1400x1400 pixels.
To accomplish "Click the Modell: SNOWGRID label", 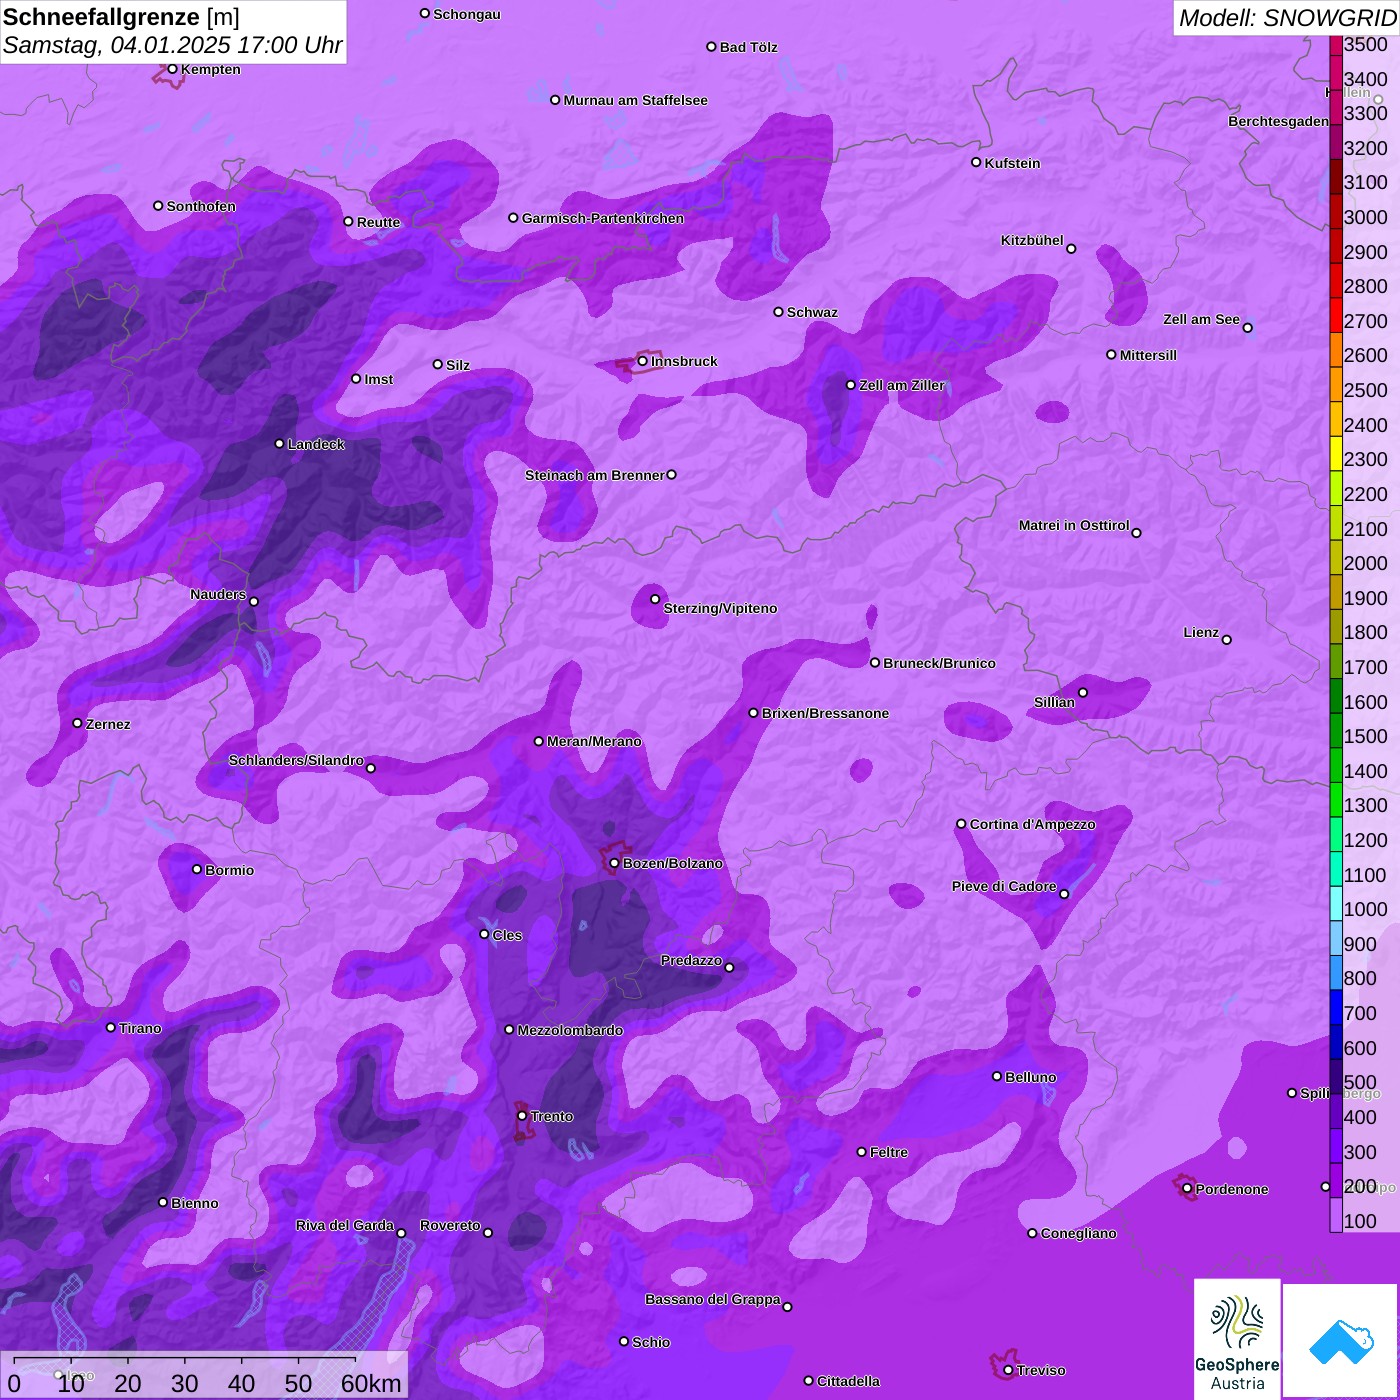I will tap(1287, 17).
